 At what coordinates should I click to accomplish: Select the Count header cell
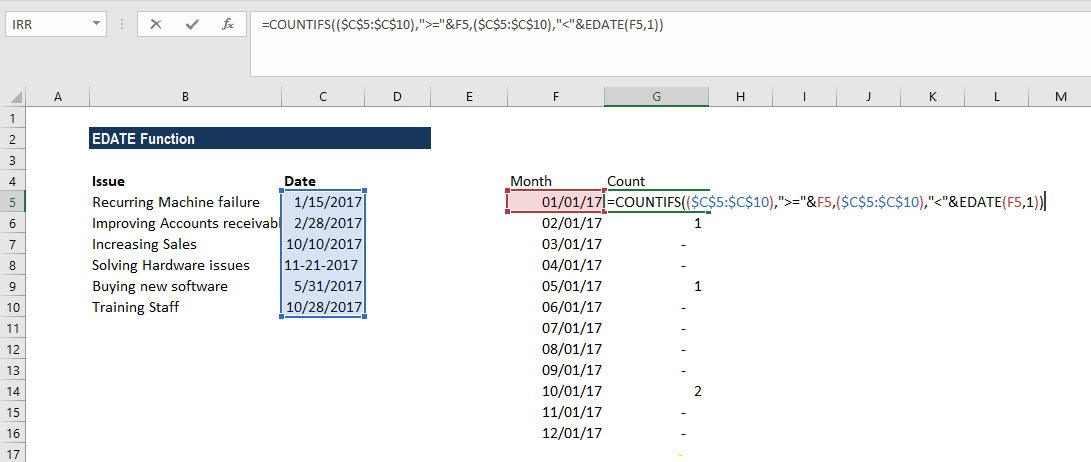click(x=656, y=181)
